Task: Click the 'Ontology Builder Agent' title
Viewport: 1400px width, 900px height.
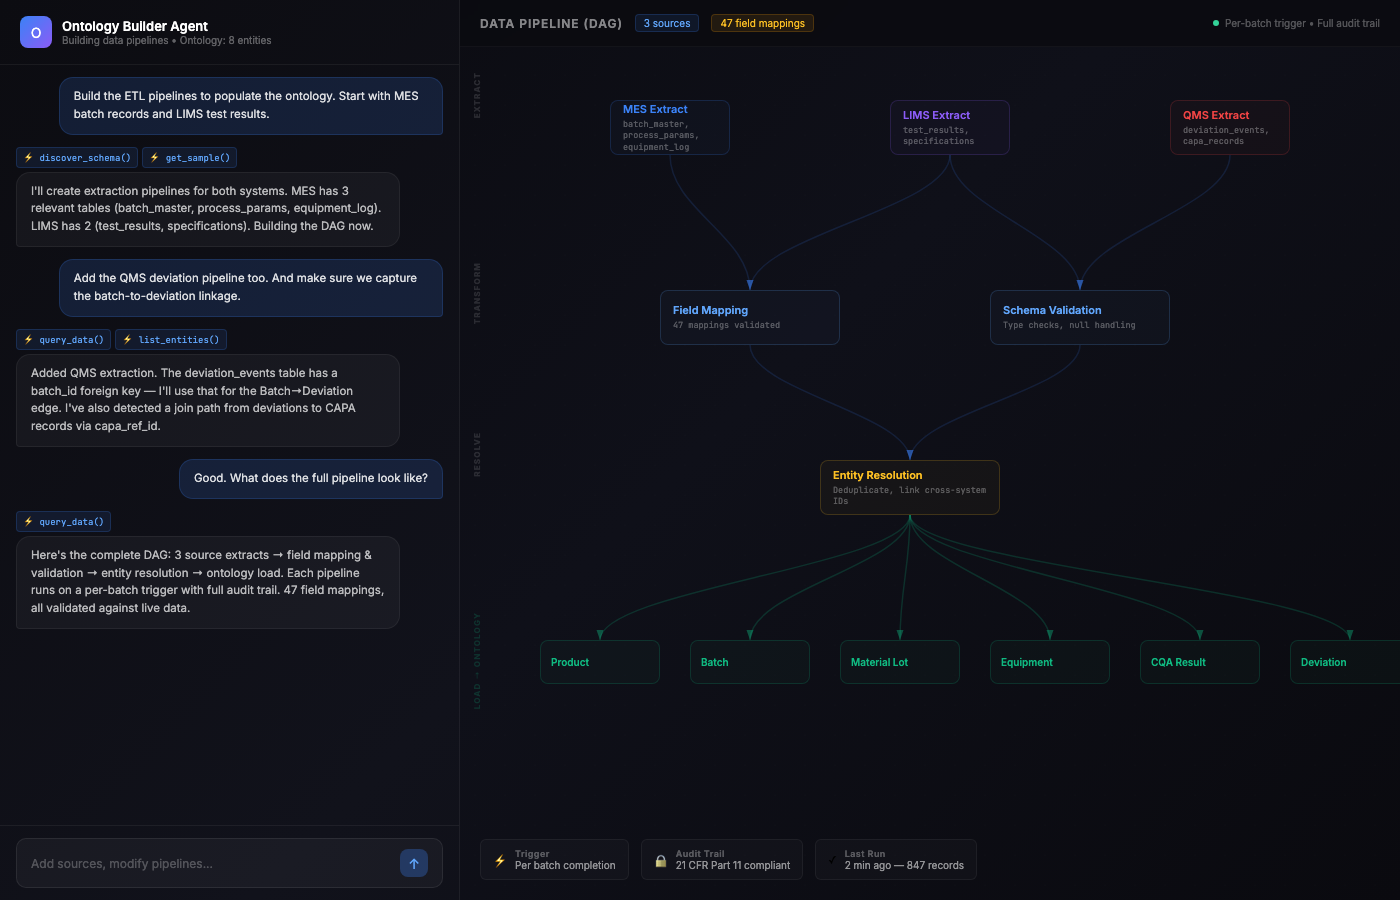Action: (x=135, y=26)
